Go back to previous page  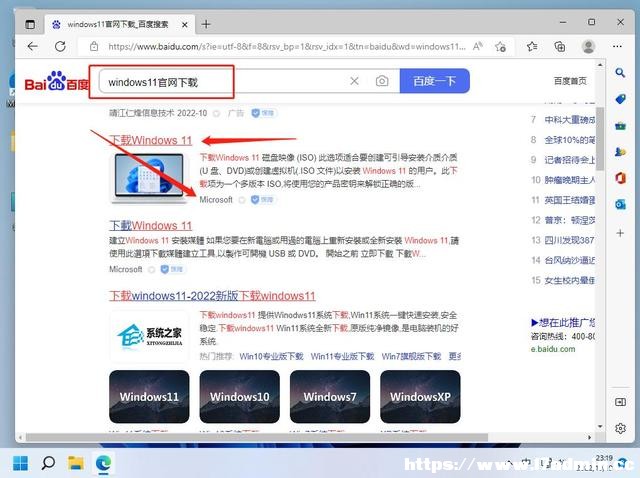click(x=33, y=47)
